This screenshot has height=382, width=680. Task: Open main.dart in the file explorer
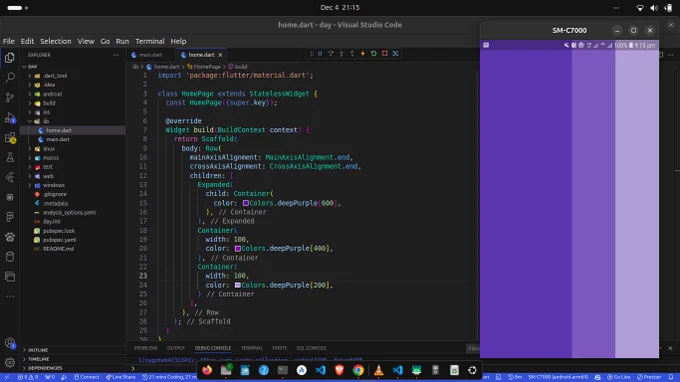58,140
